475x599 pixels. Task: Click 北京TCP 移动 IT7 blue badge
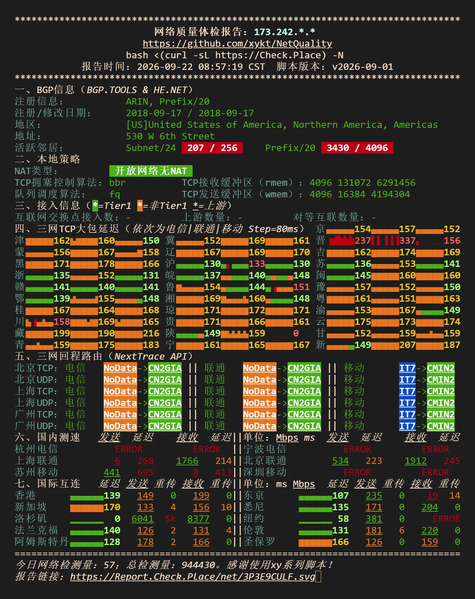[407, 368]
